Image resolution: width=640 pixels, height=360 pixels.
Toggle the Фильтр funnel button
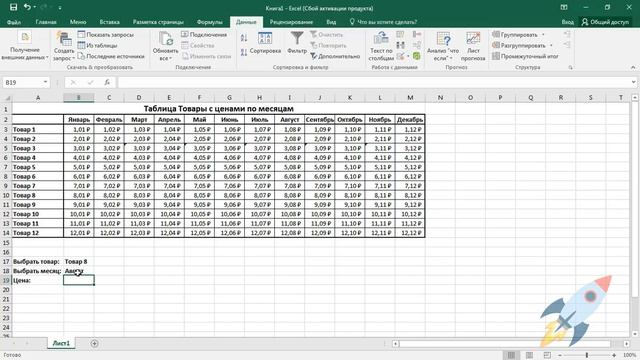click(297, 43)
